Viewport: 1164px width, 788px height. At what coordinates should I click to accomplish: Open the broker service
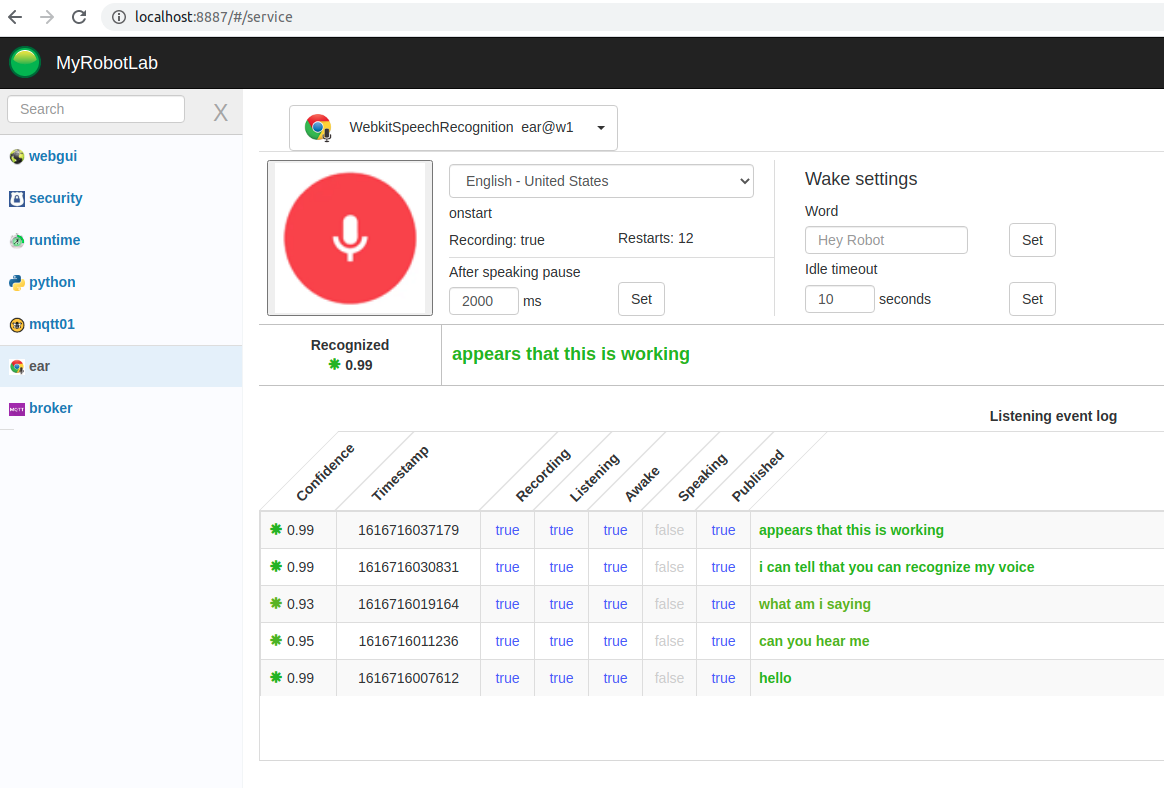[x=50, y=408]
